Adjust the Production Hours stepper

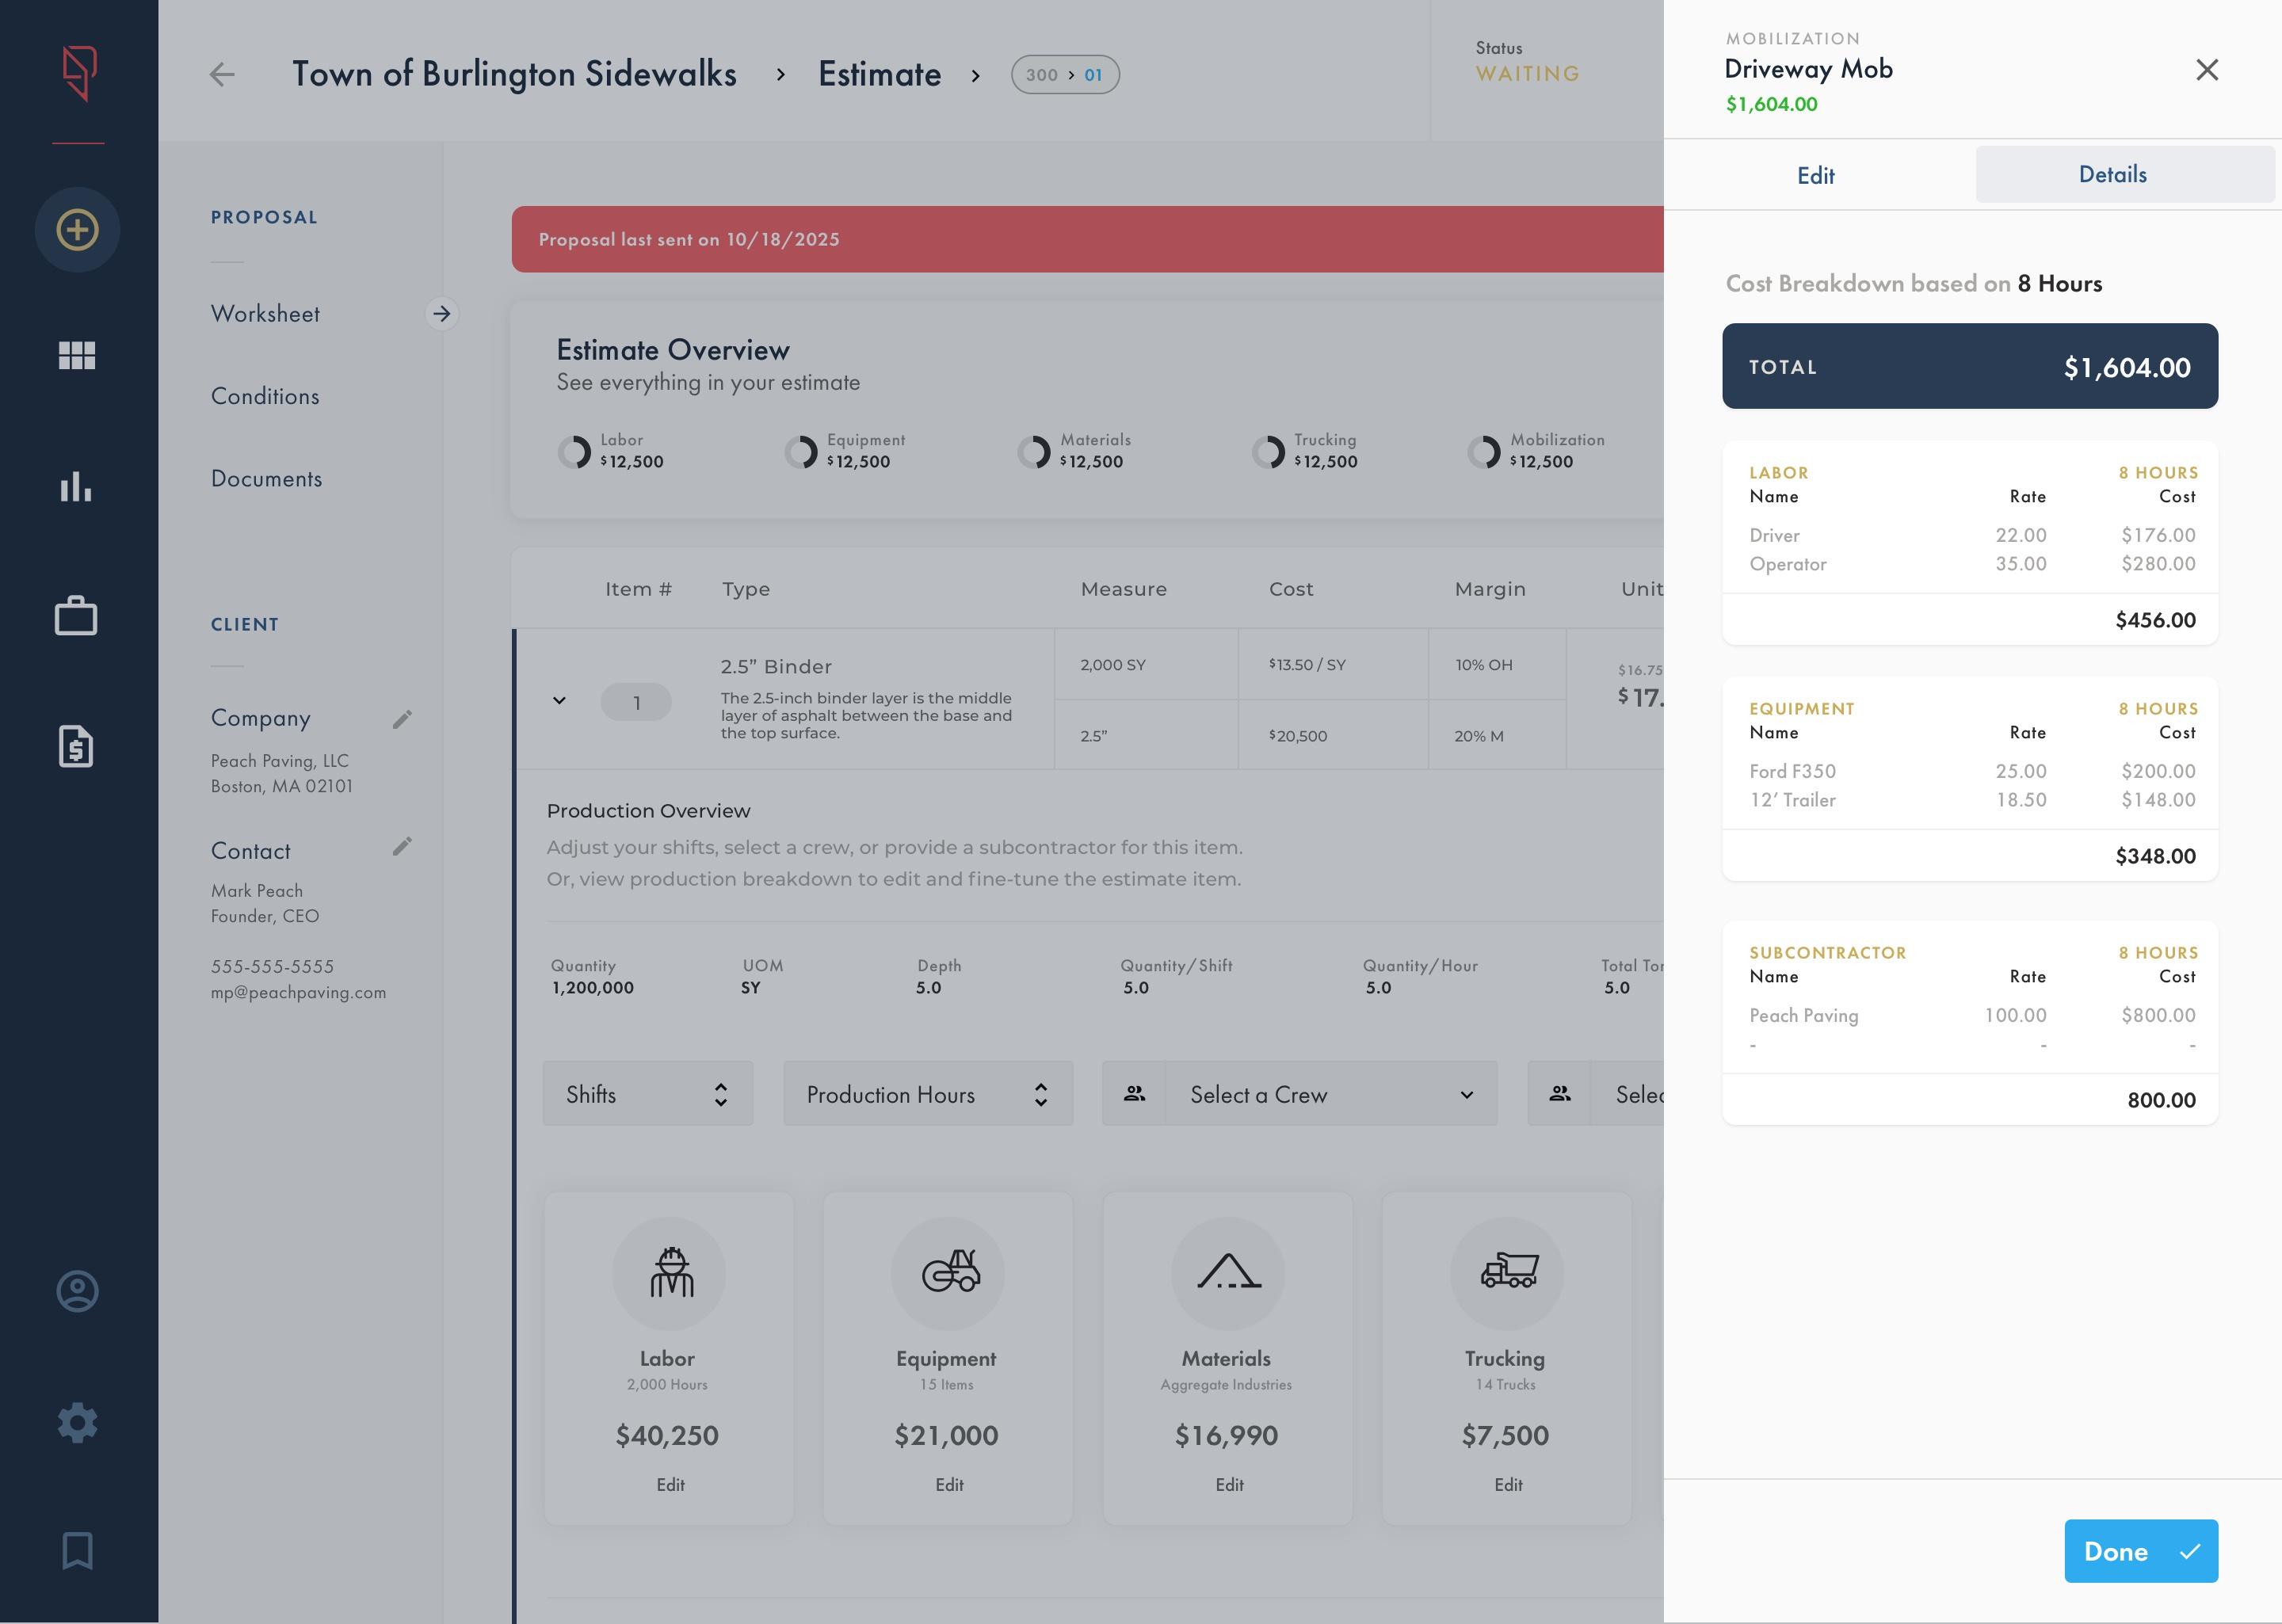pyautogui.click(x=1040, y=1094)
